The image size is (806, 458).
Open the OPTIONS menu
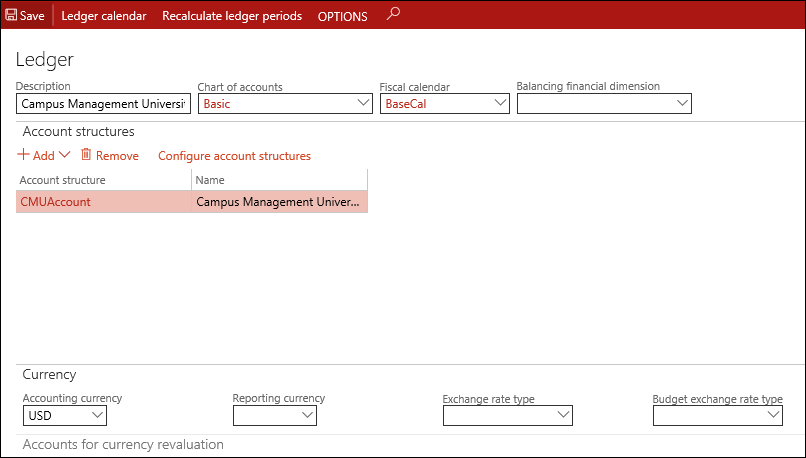coord(342,16)
